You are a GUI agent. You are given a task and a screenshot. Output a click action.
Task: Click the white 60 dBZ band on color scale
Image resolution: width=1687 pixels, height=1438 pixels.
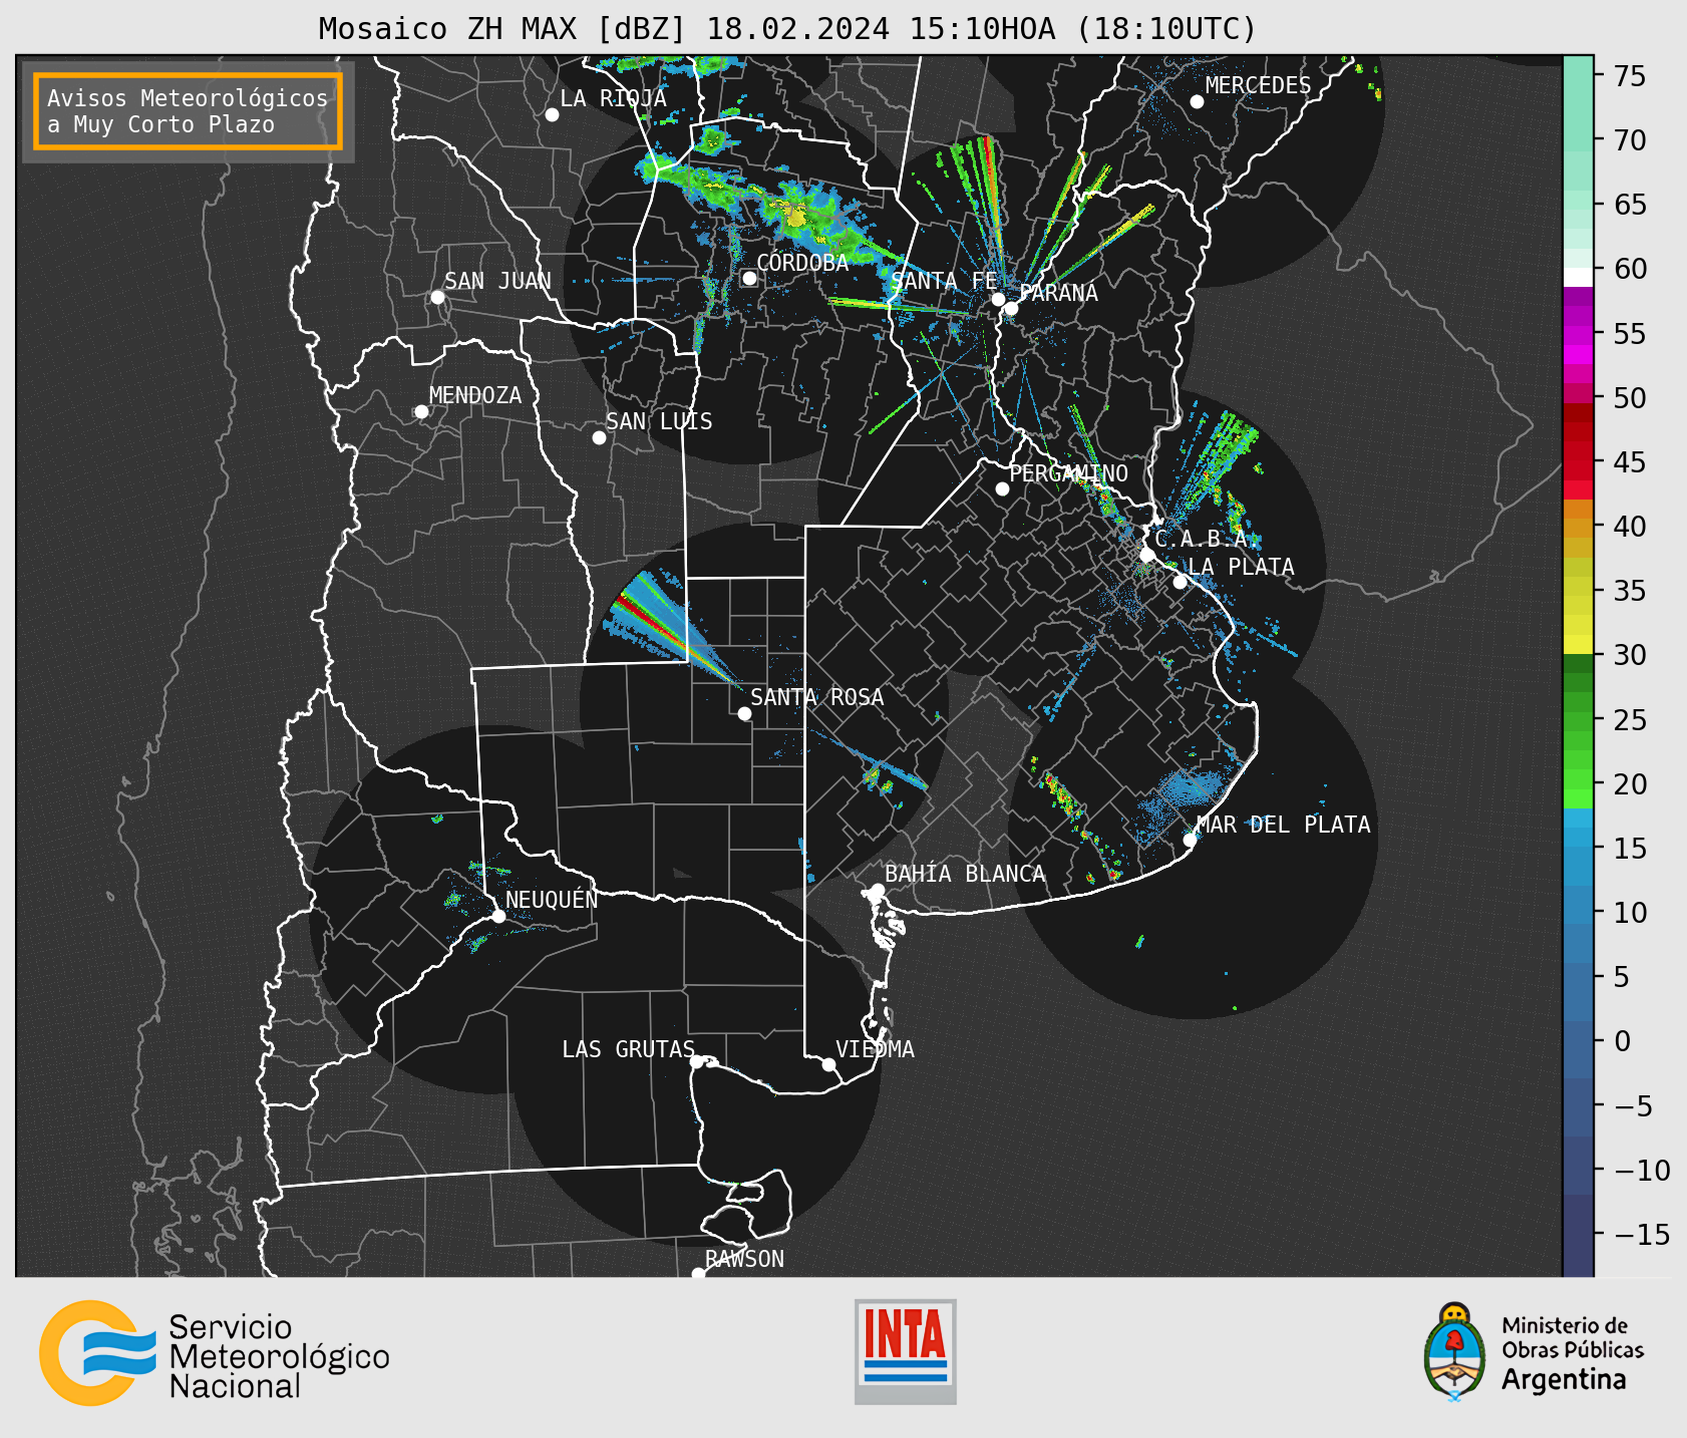click(1578, 277)
